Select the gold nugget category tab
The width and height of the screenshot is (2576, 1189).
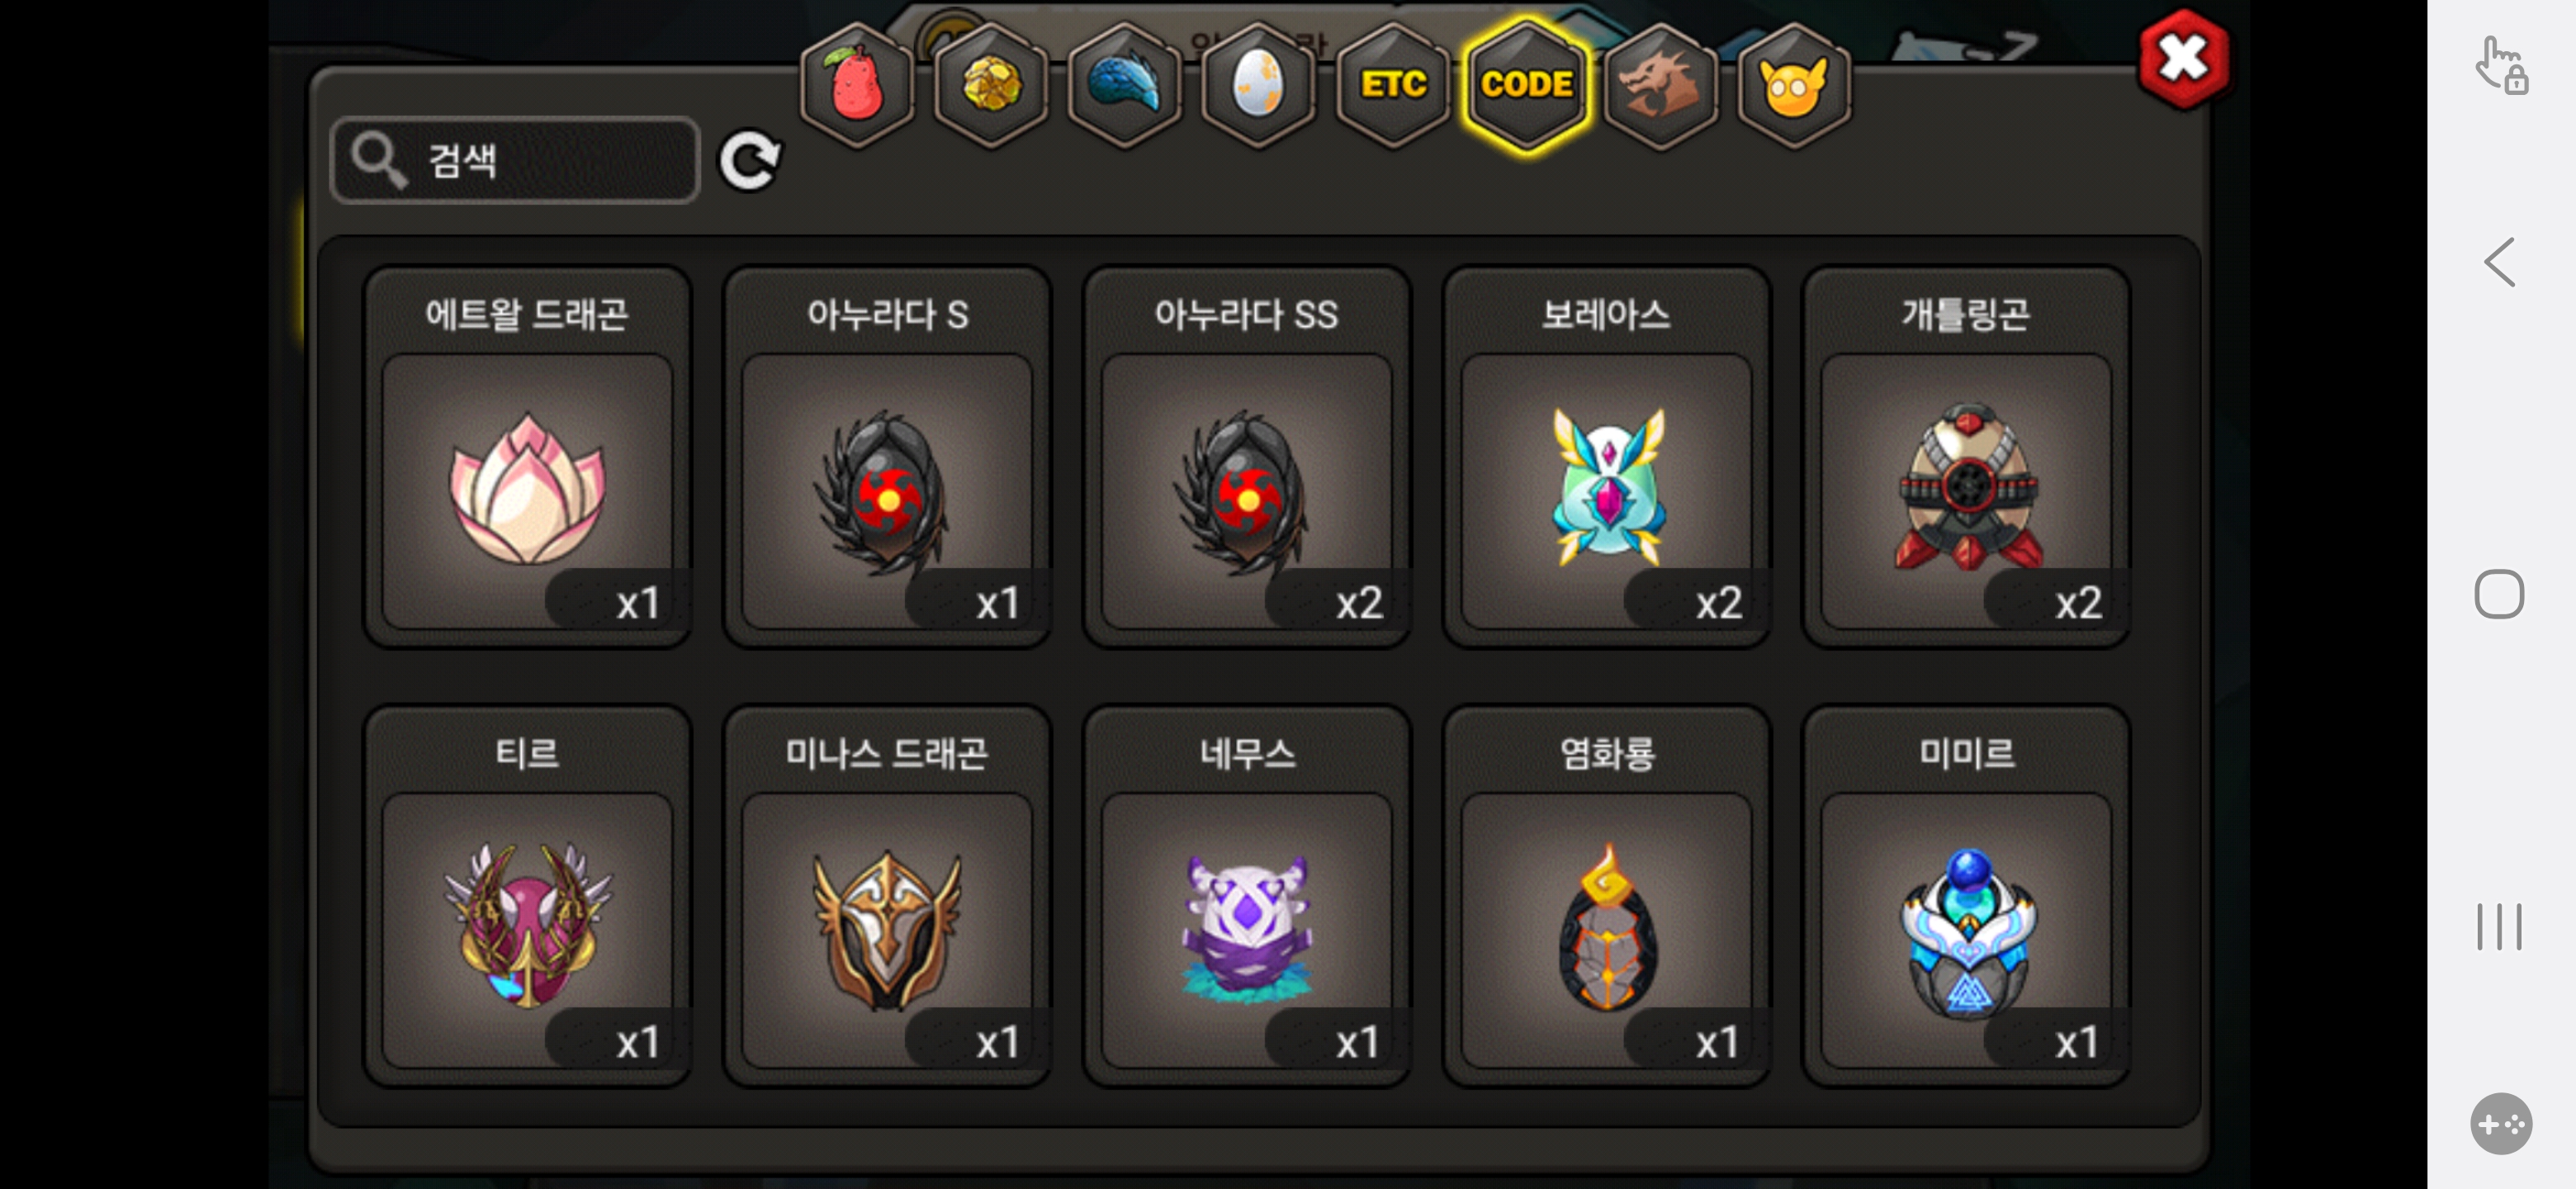990,84
